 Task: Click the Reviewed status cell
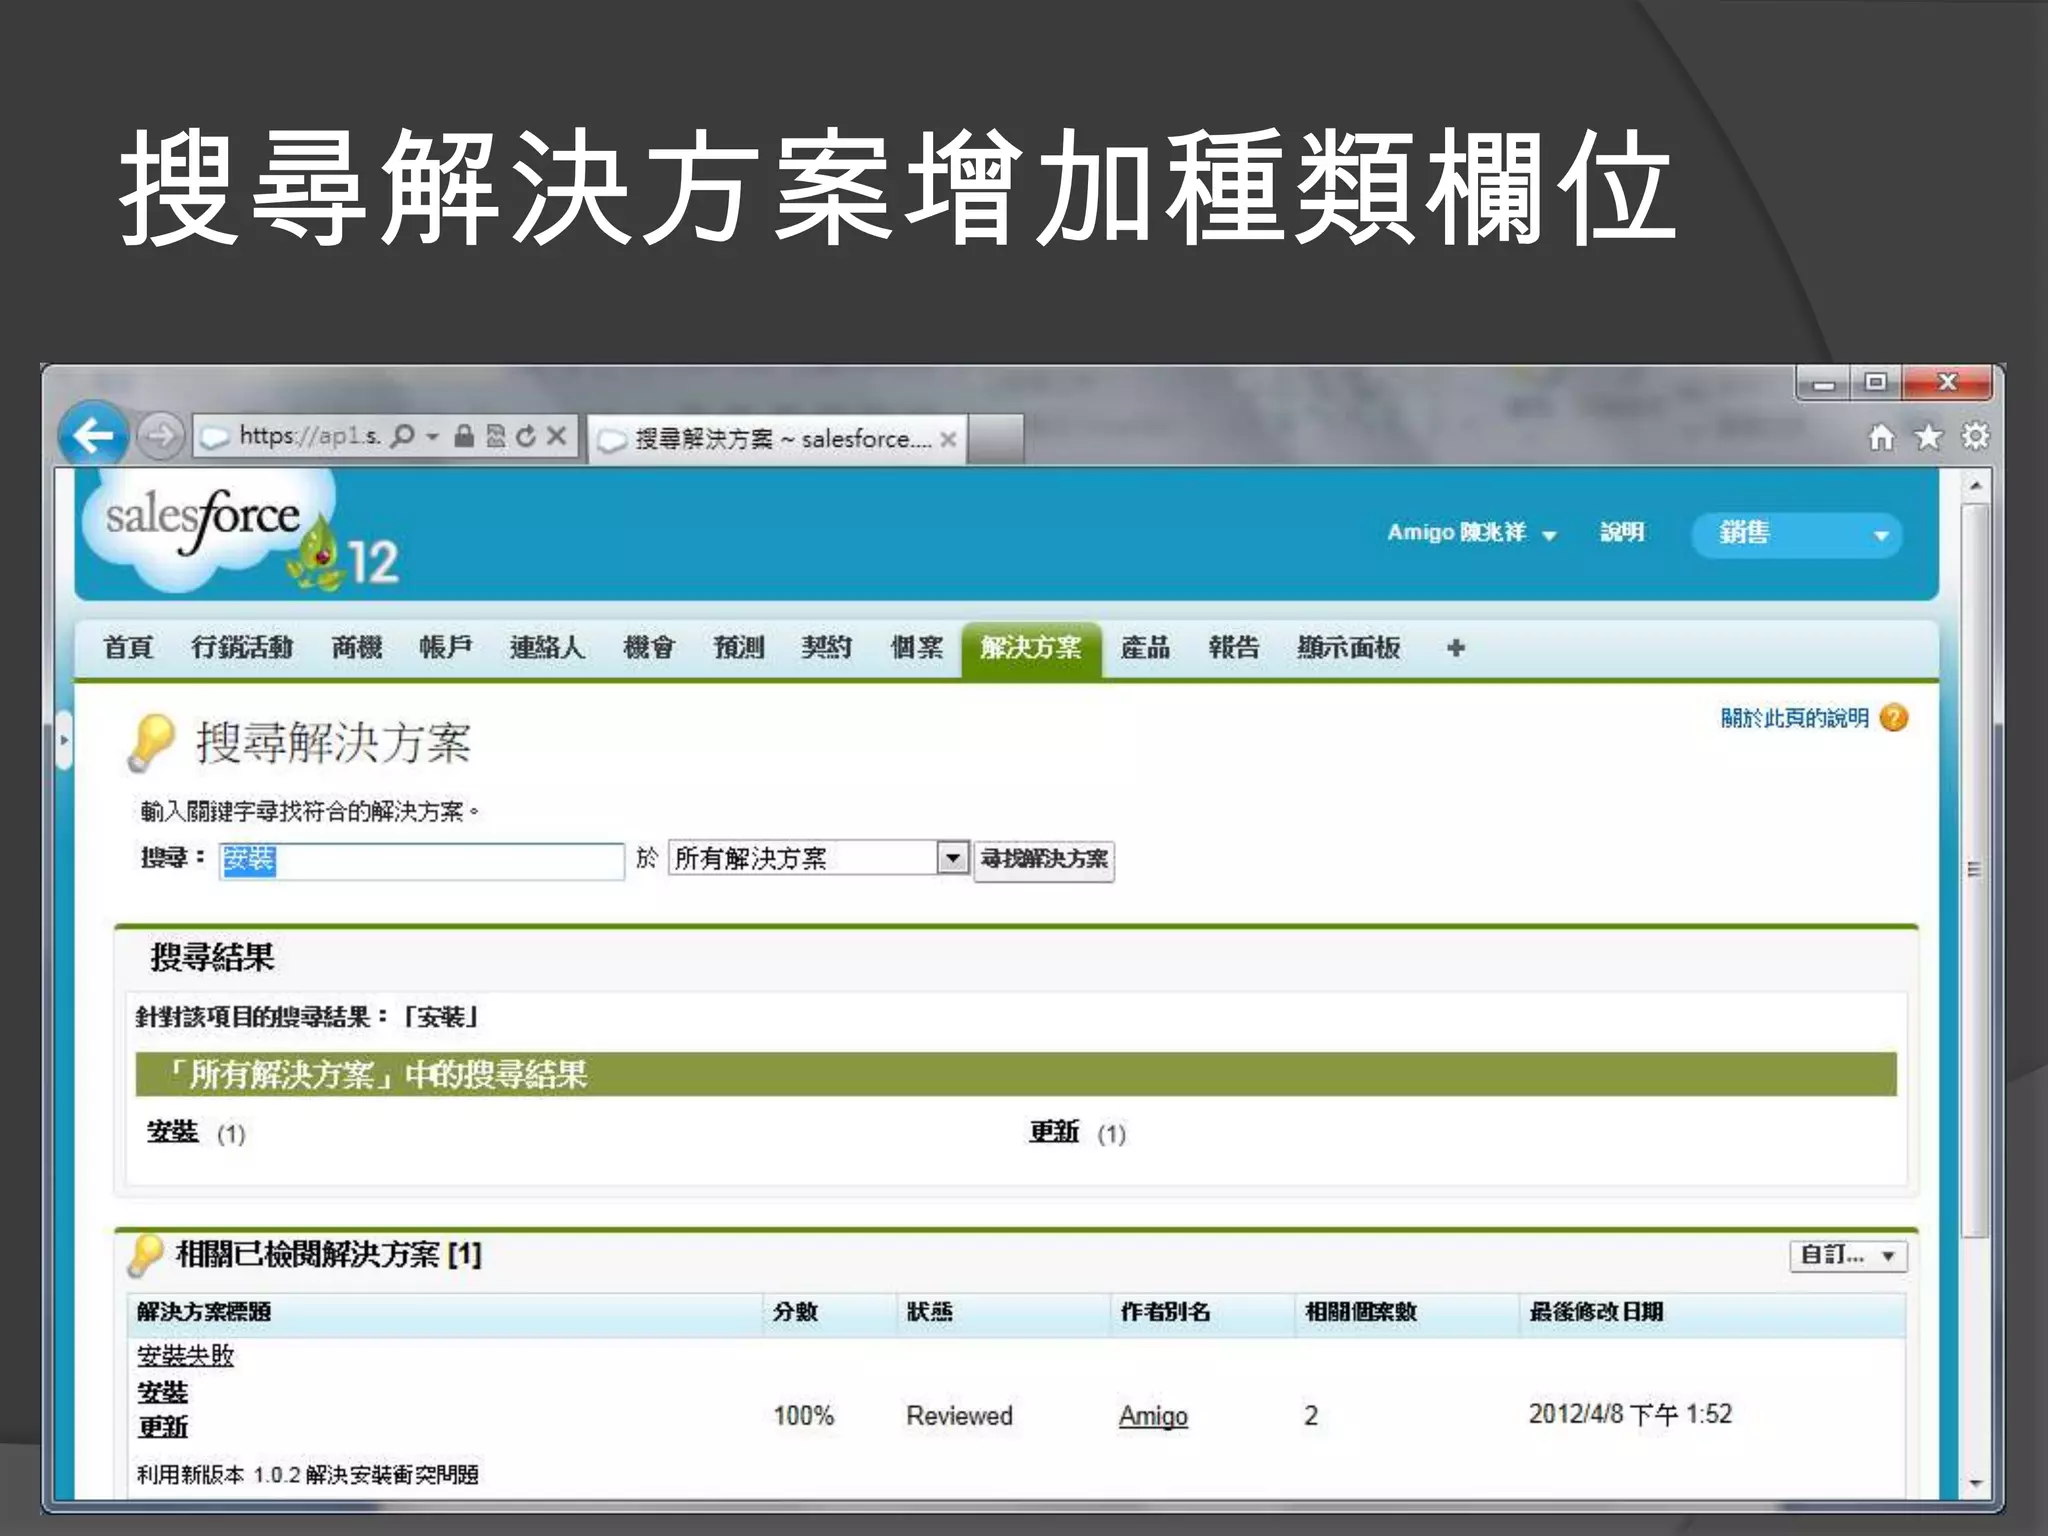[960, 1416]
